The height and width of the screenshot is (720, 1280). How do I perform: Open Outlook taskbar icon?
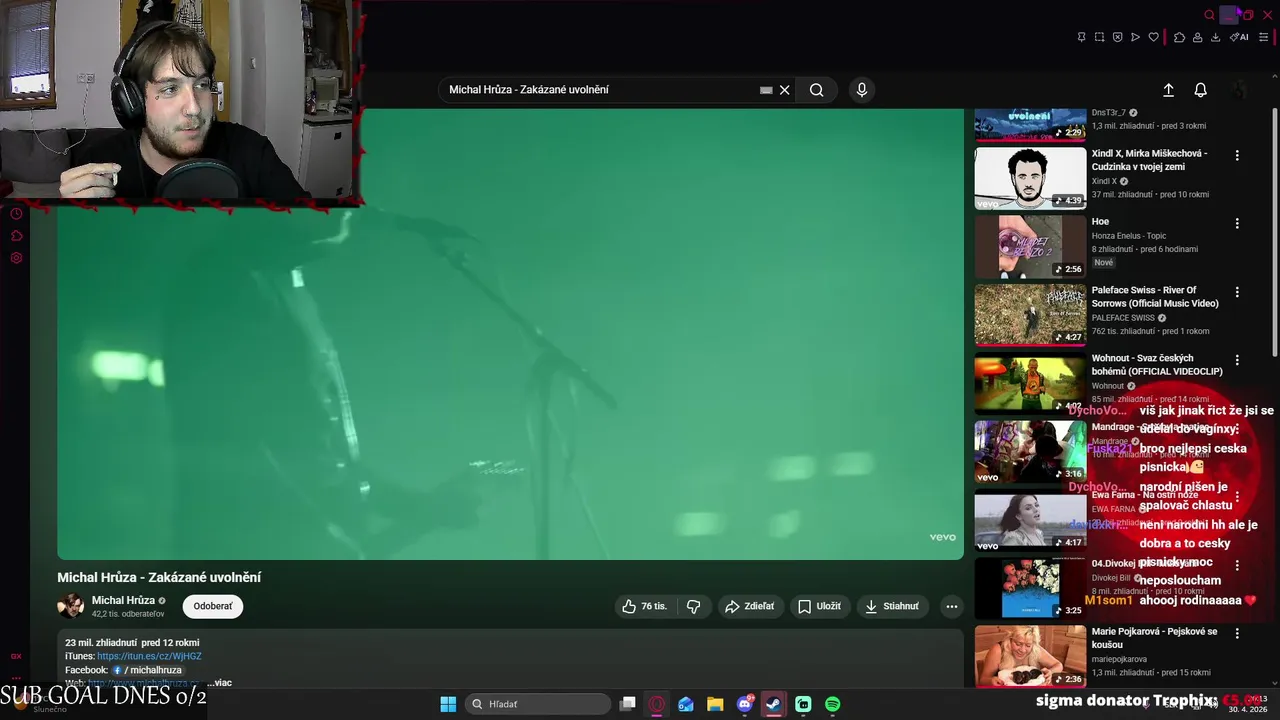pos(686,704)
